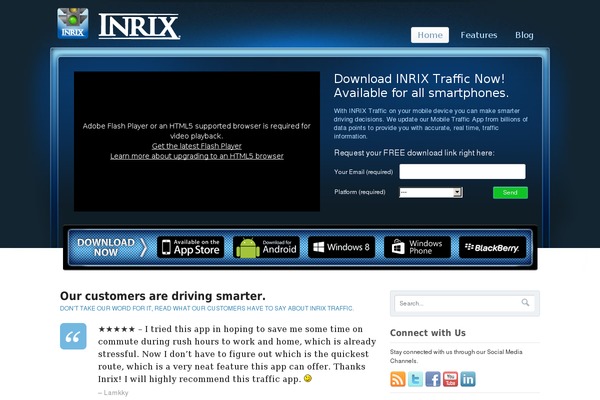Click the 'Download INRIX Traffic Now!' headline
The width and height of the screenshot is (600, 400).
419,79
